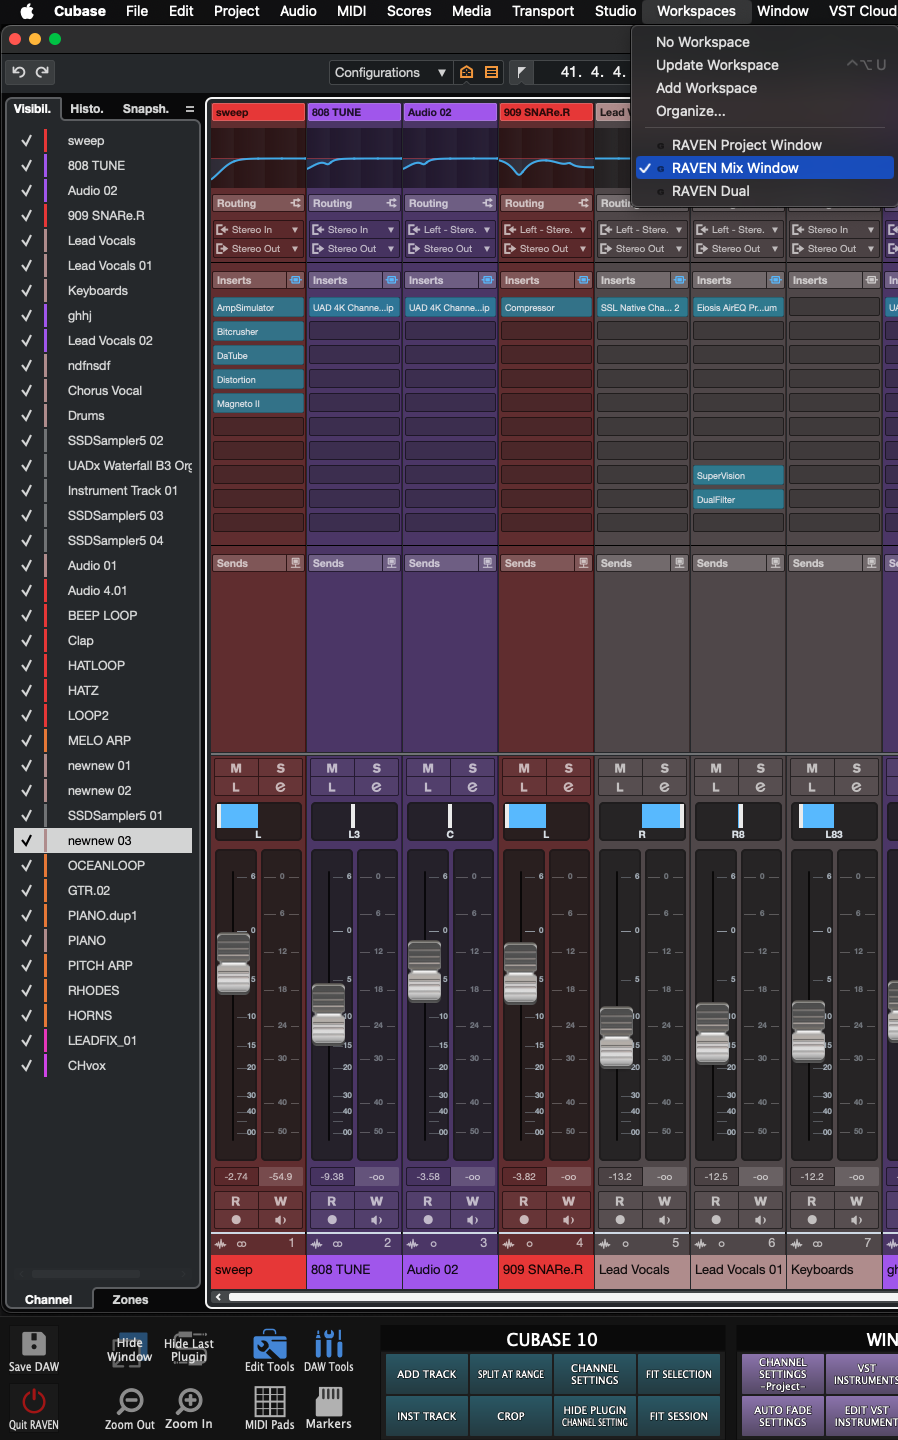
Task: Open Stereo In input routing on sweep
Action: [x=257, y=230]
